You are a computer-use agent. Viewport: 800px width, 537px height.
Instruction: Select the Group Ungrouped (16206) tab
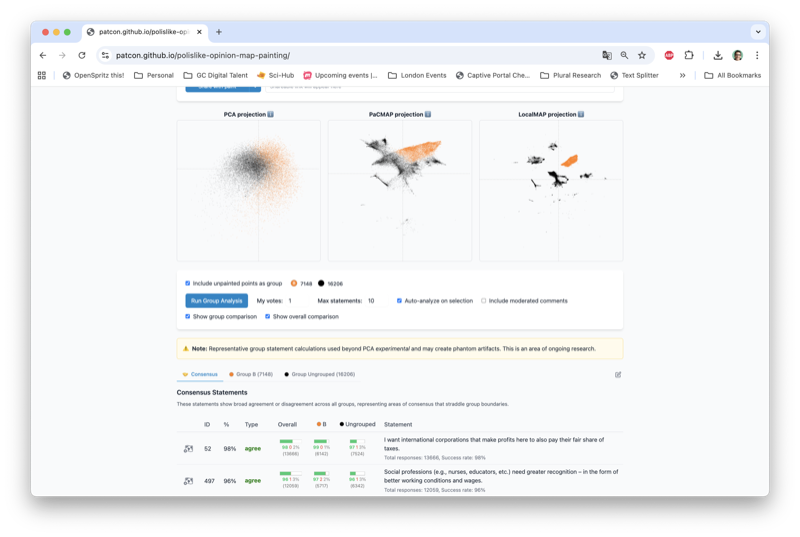tap(319, 375)
